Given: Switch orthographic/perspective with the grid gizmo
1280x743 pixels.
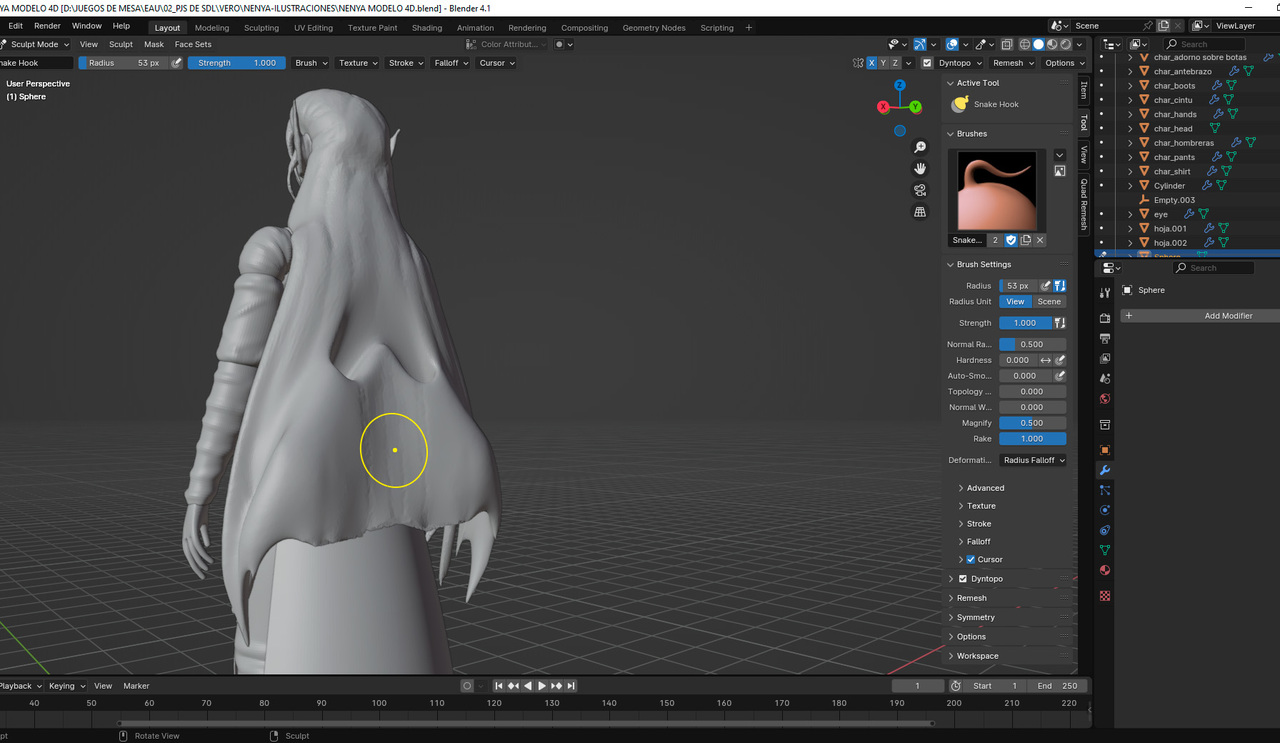Looking at the screenshot, I should (x=920, y=212).
